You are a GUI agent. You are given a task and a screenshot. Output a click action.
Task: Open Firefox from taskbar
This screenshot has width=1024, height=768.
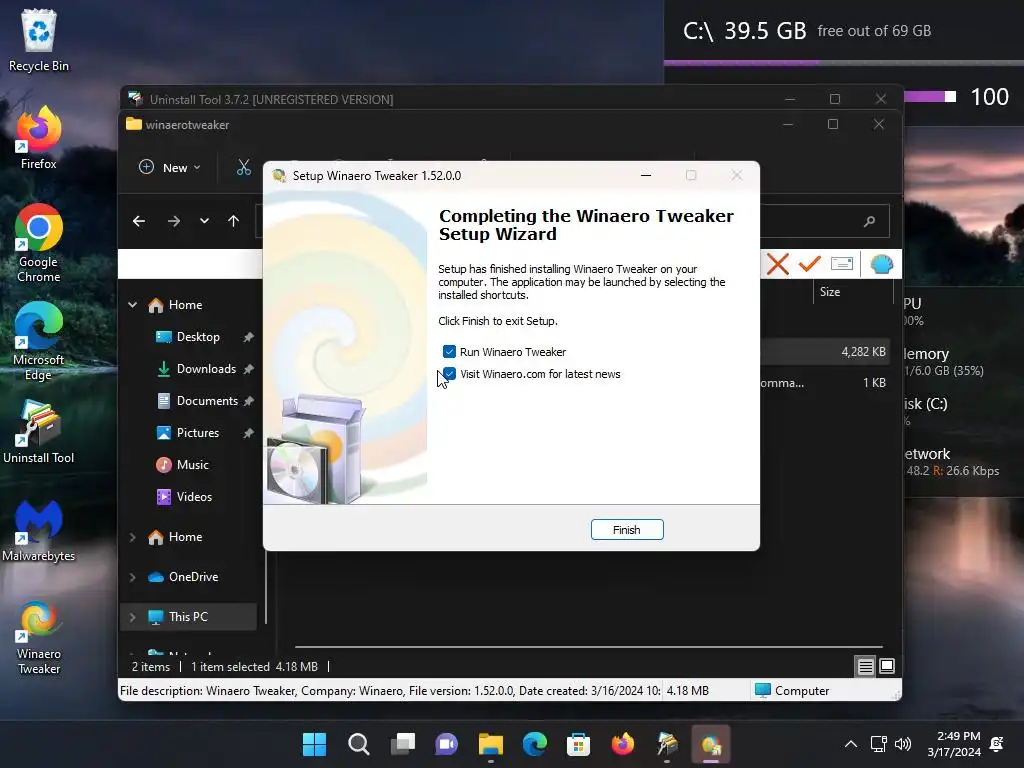[x=623, y=744]
